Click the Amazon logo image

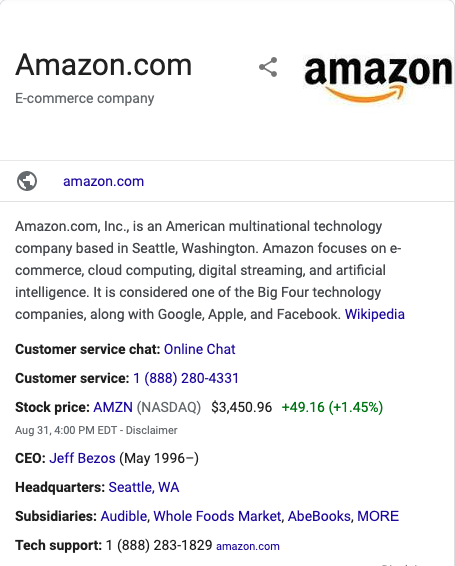[378, 79]
